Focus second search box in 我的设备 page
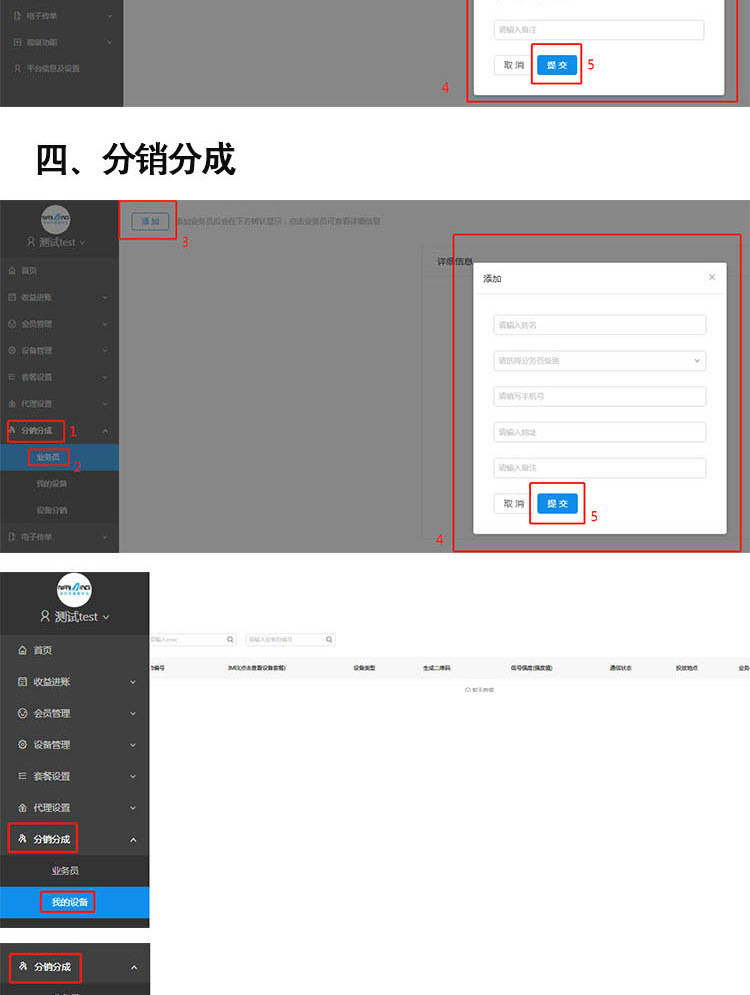Viewport: 750px width, 995px height. pos(290,640)
